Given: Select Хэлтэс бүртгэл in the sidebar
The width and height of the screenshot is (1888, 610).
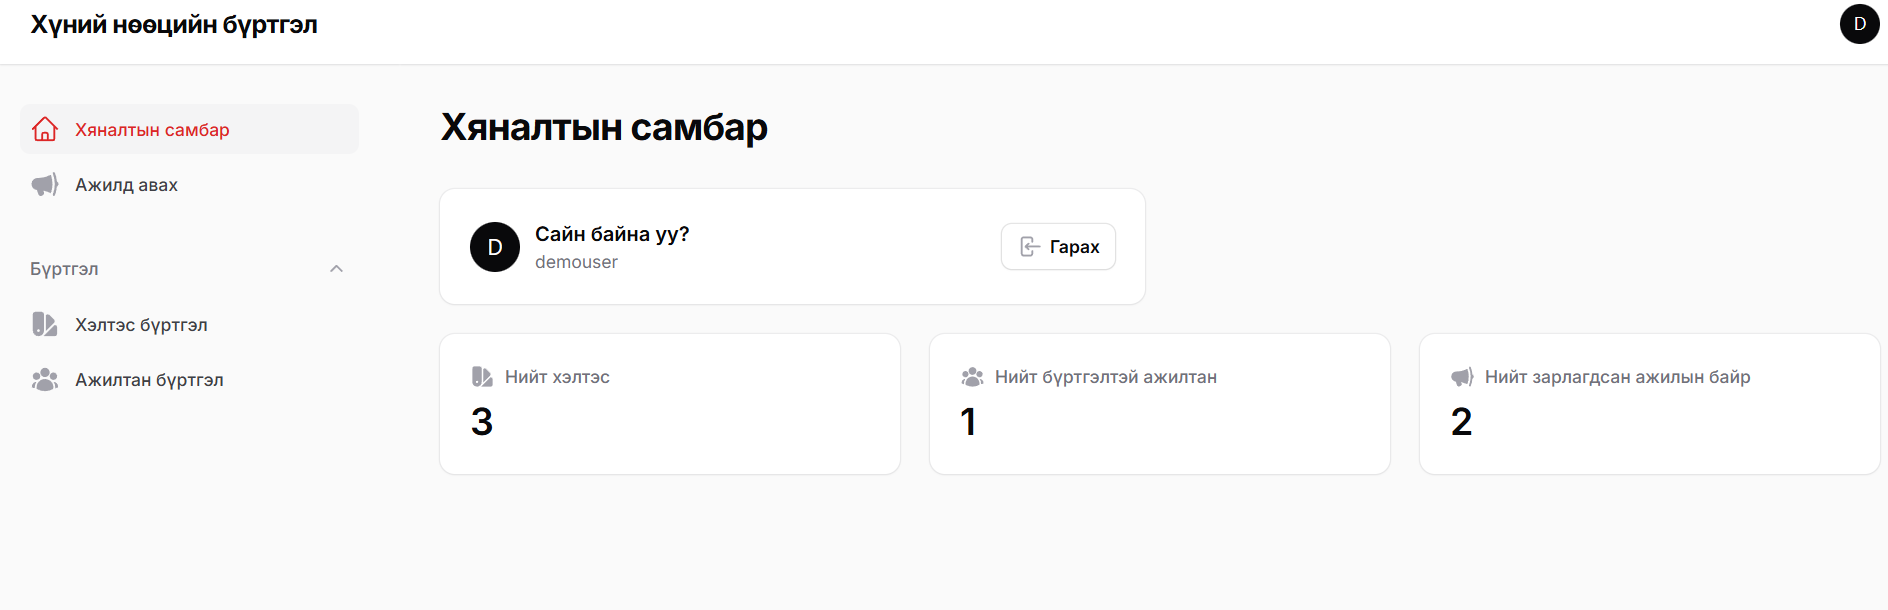Looking at the screenshot, I should tap(141, 325).
